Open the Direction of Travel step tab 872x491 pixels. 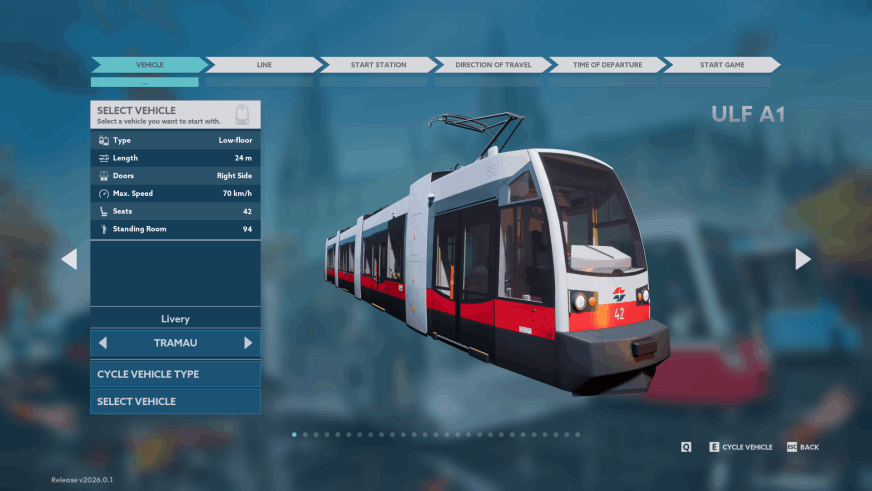coord(493,65)
